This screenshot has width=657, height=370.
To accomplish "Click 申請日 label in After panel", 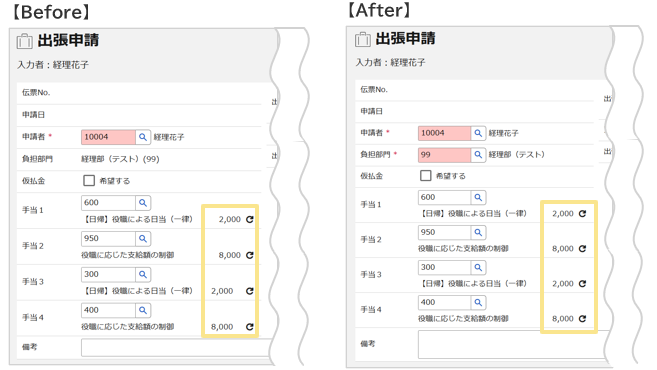I will [x=372, y=111].
